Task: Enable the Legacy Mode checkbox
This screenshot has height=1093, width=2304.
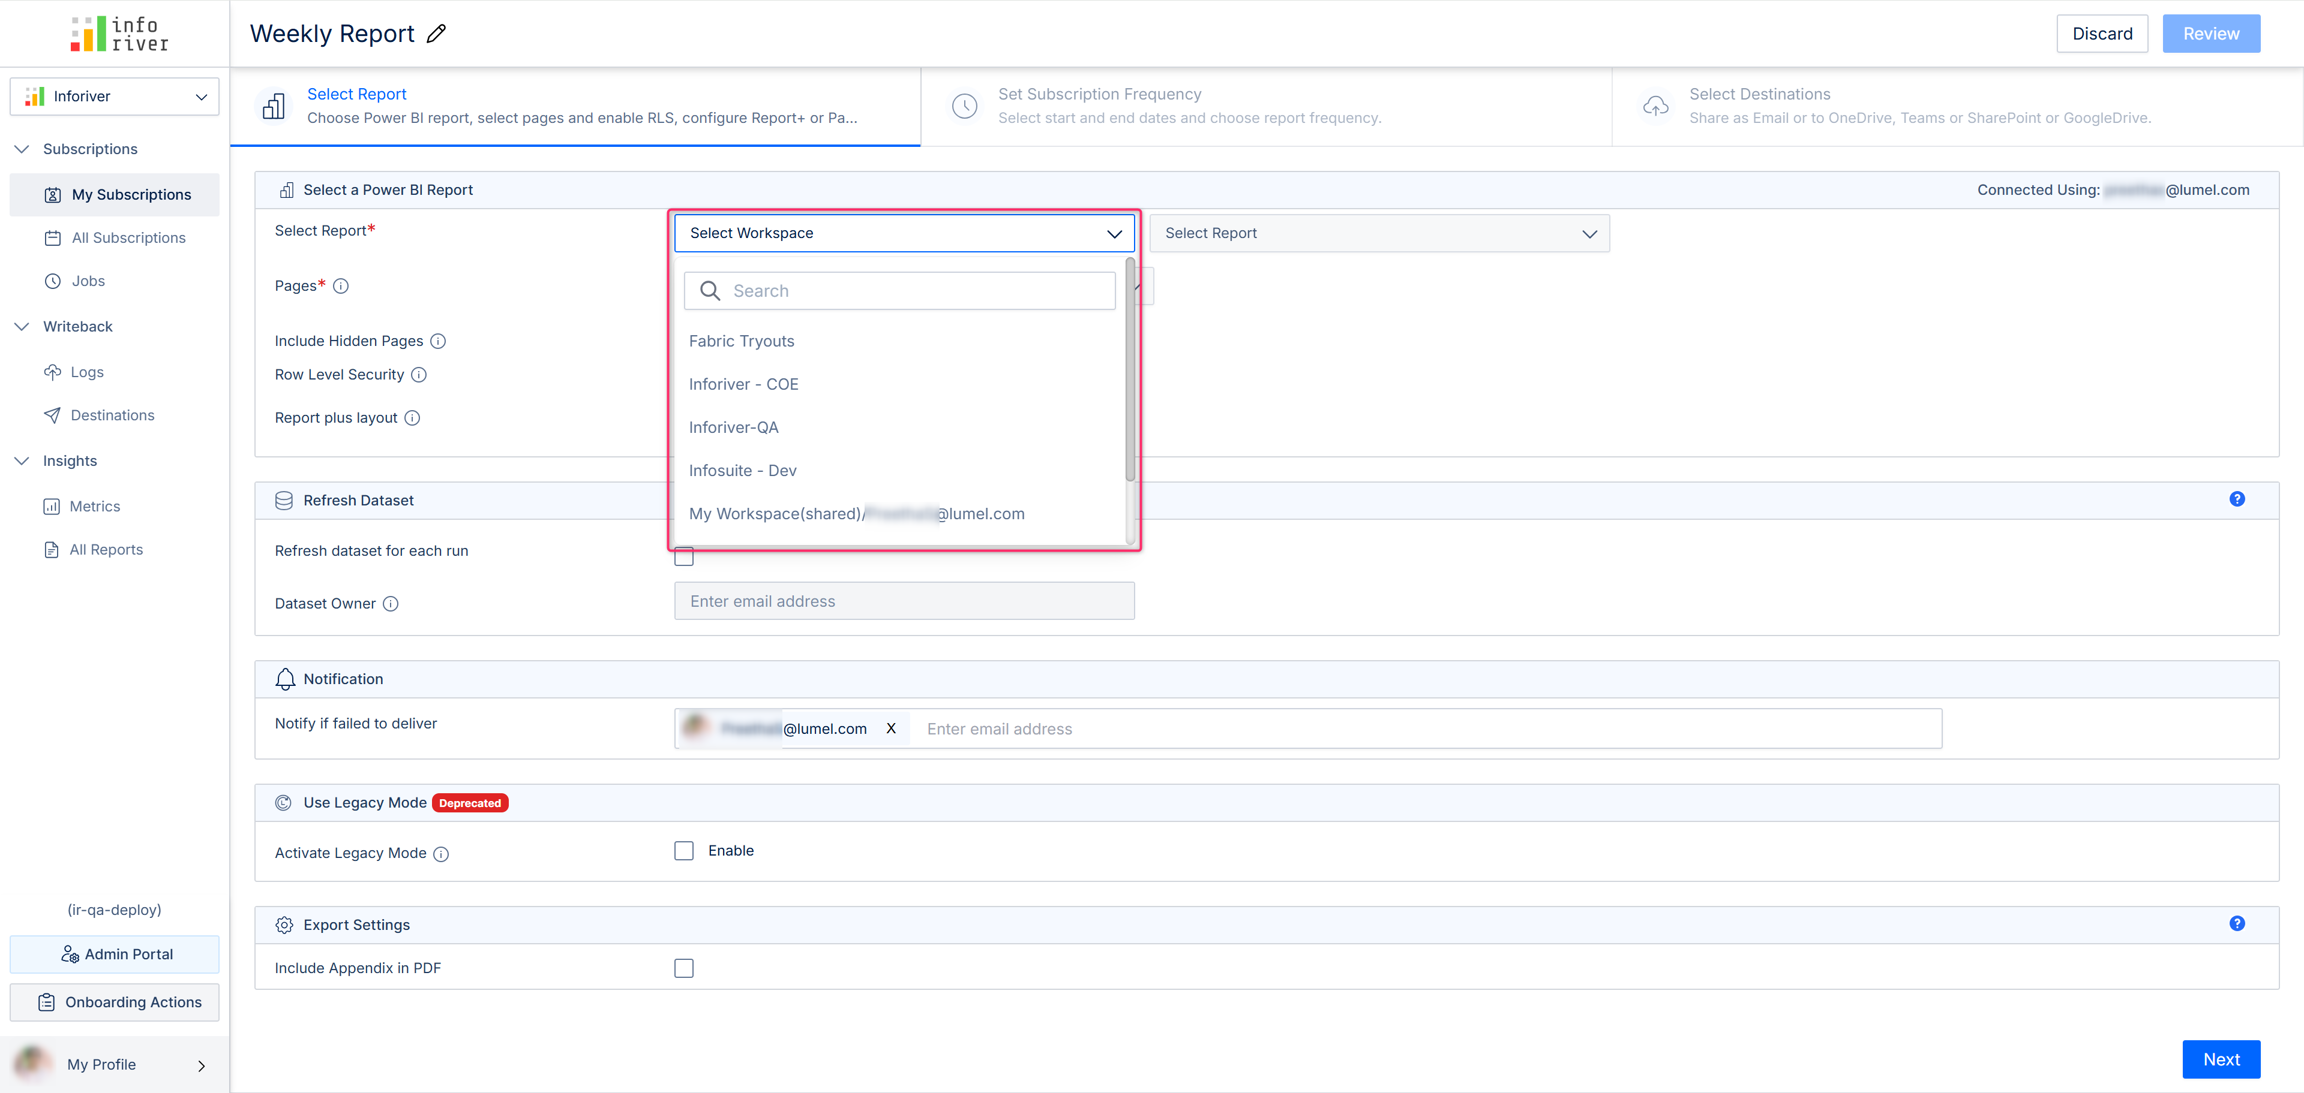Action: 684,851
